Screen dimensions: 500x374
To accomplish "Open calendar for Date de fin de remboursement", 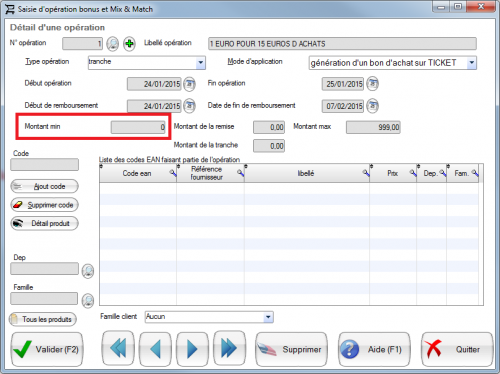I will pos(373,106).
